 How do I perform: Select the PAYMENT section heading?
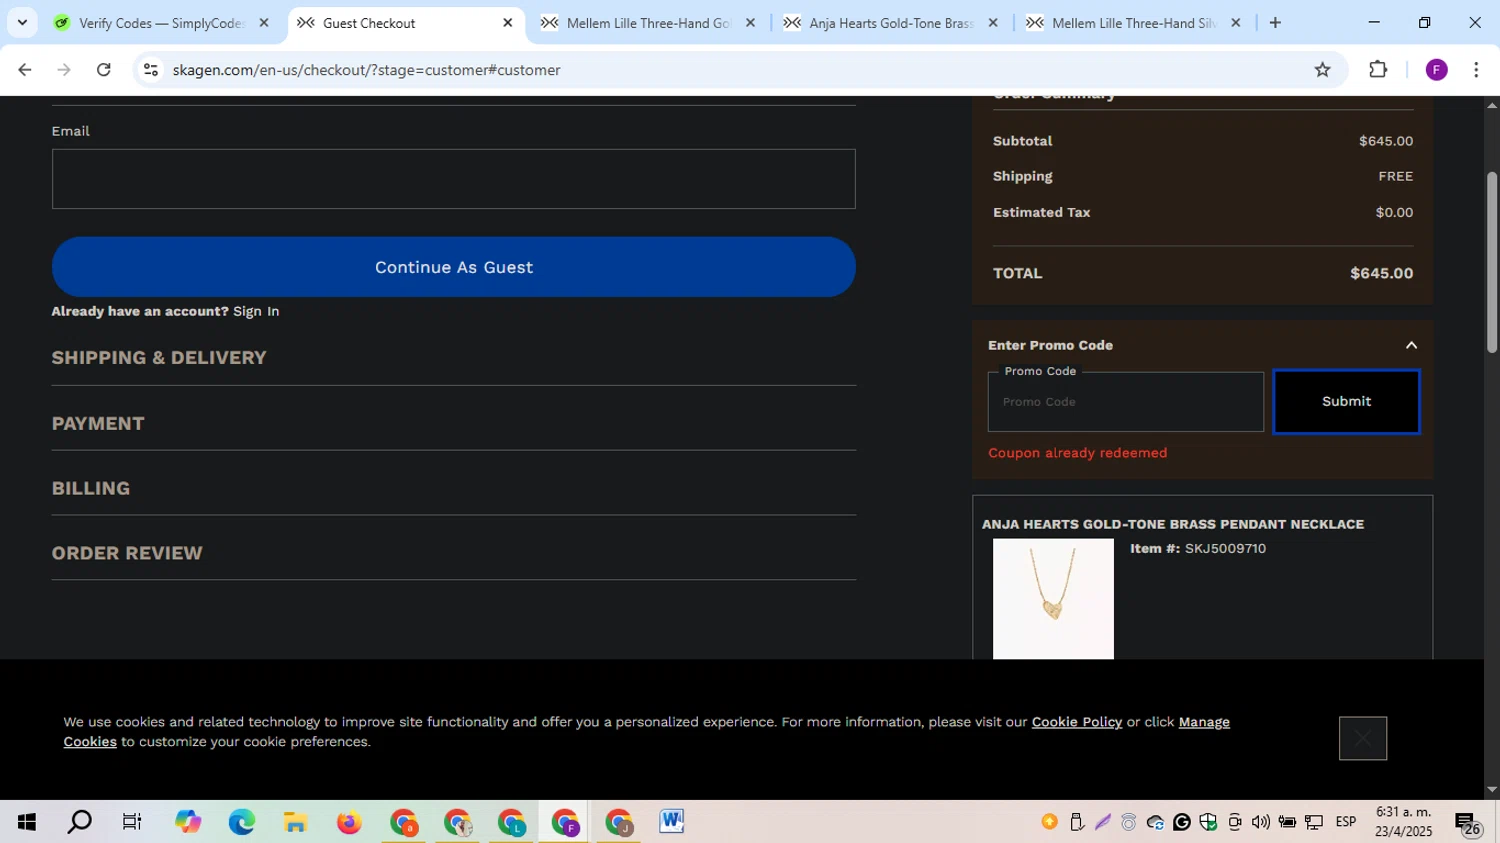click(x=98, y=423)
